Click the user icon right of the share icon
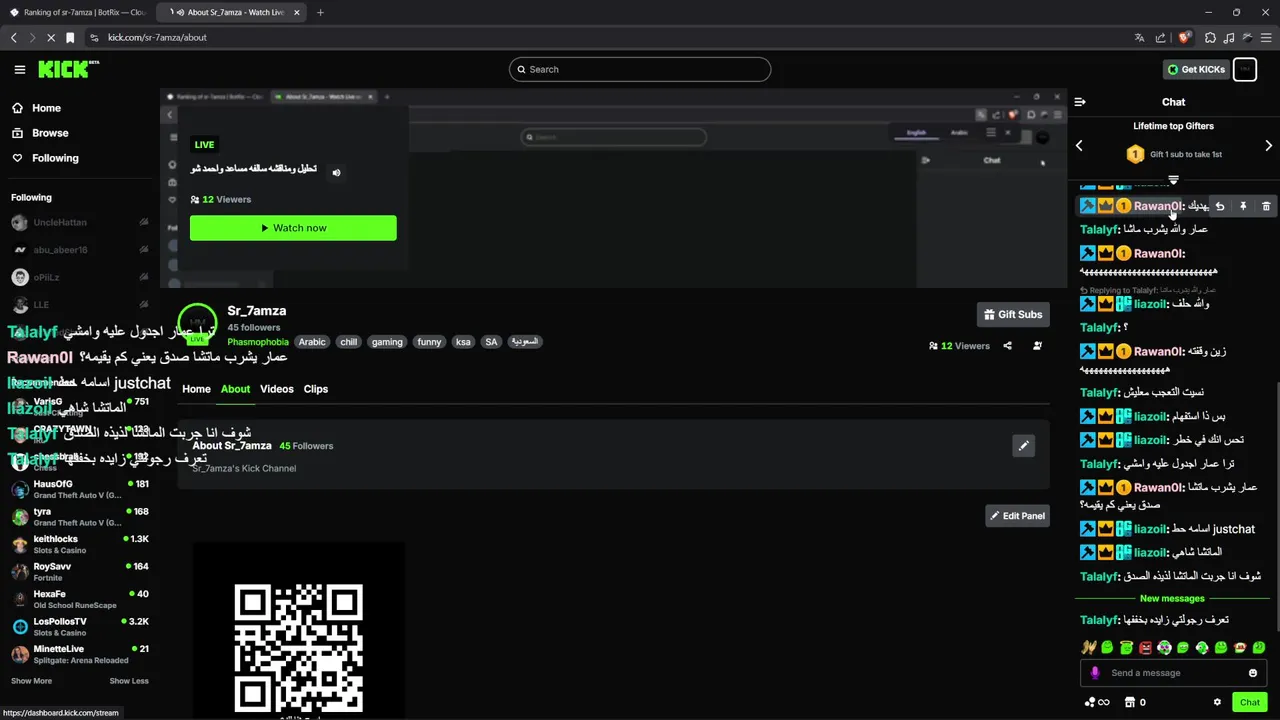The image size is (1280, 720). 1037,346
